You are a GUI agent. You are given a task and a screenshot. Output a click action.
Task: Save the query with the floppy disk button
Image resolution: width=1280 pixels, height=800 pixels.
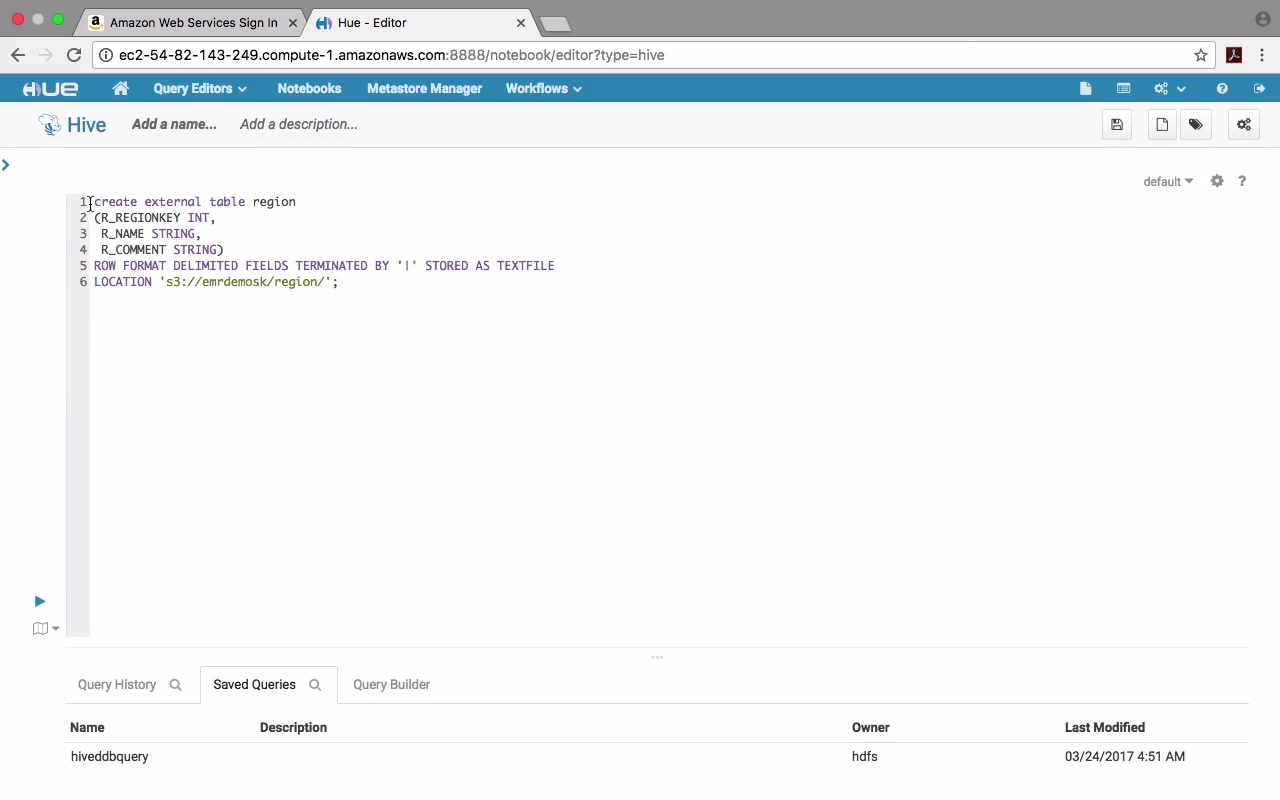tap(1117, 125)
